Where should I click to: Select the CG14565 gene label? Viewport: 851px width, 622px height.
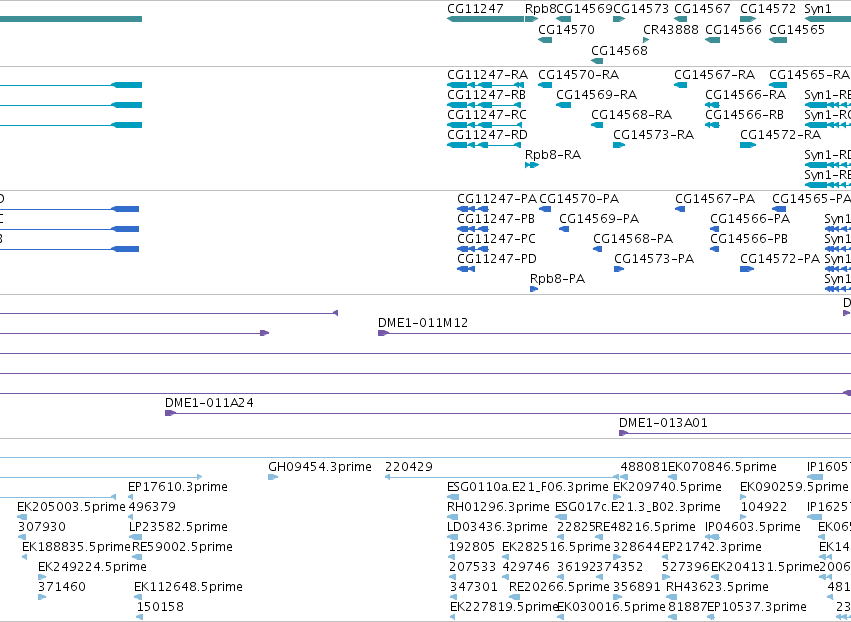[797, 29]
